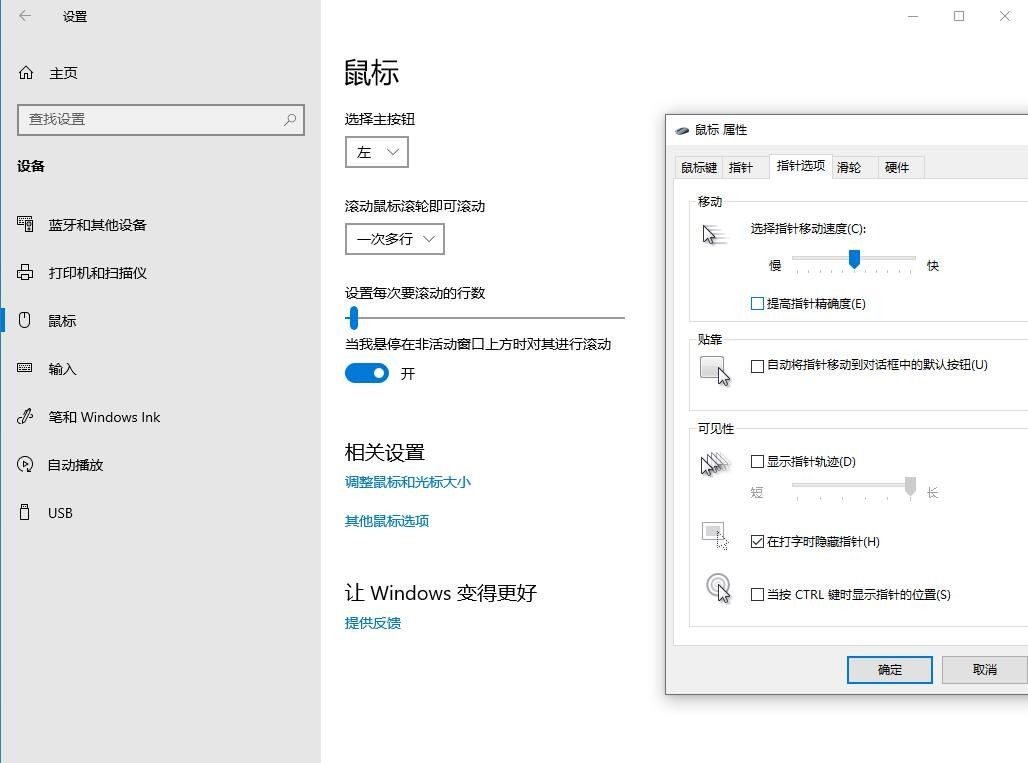Click the search magnifier icon
The width and height of the screenshot is (1028, 763).
pyautogui.click(x=290, y=119)
